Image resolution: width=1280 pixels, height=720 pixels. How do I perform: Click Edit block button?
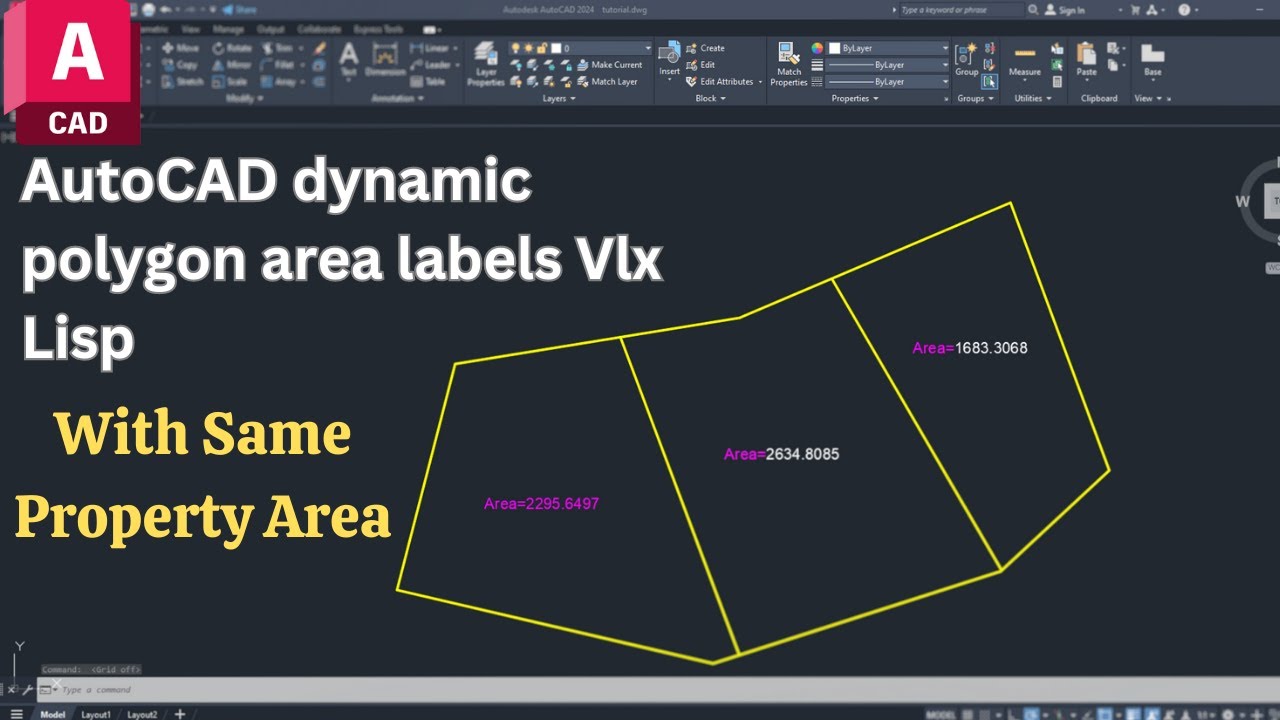(701, 65)
